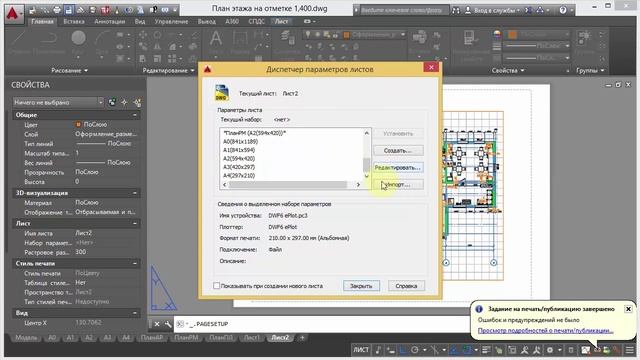Click object color swatch in Свойства ribbon panel
This screenshot has height=360, width=640.
click(x=513, y=35)
